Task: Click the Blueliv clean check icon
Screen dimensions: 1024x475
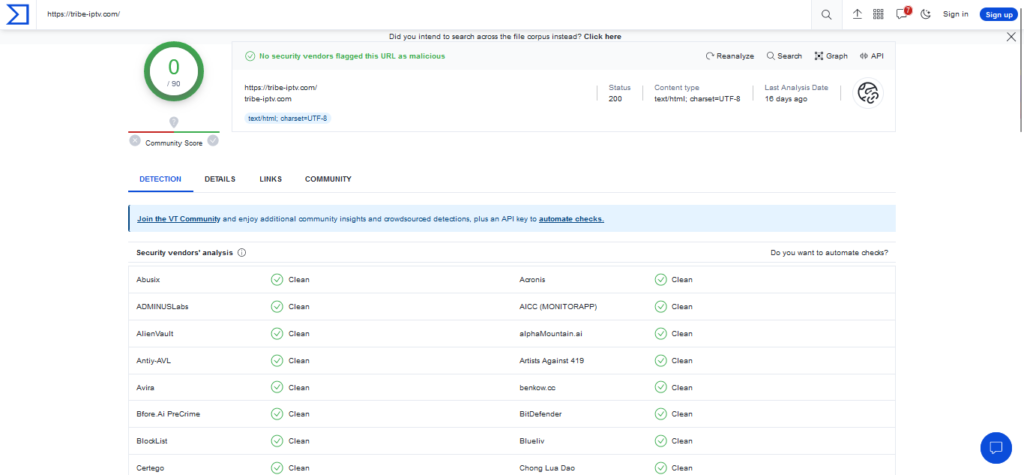Action: click(661, 441)
